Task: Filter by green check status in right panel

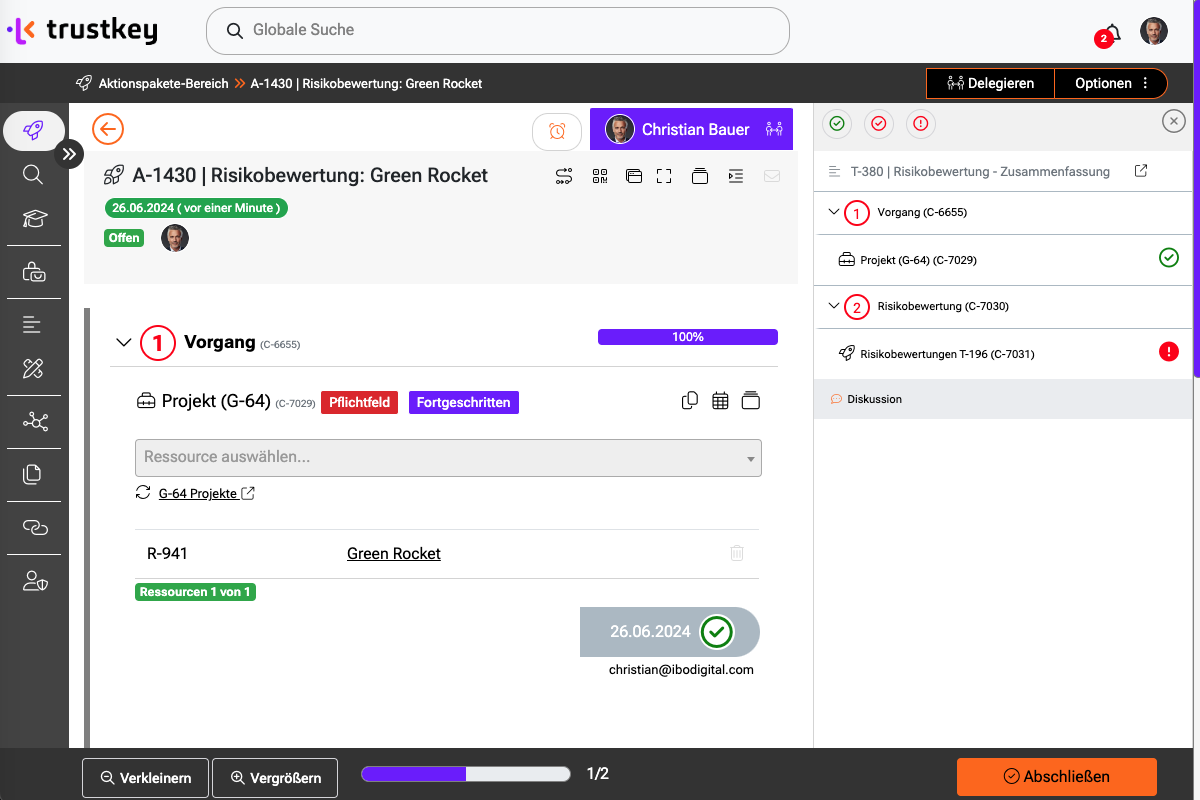Action: [x=837, y=123]
